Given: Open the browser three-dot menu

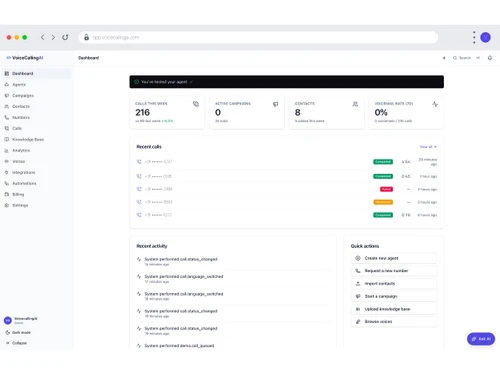Looking at the screenshot, I should (x=474, y=37).
